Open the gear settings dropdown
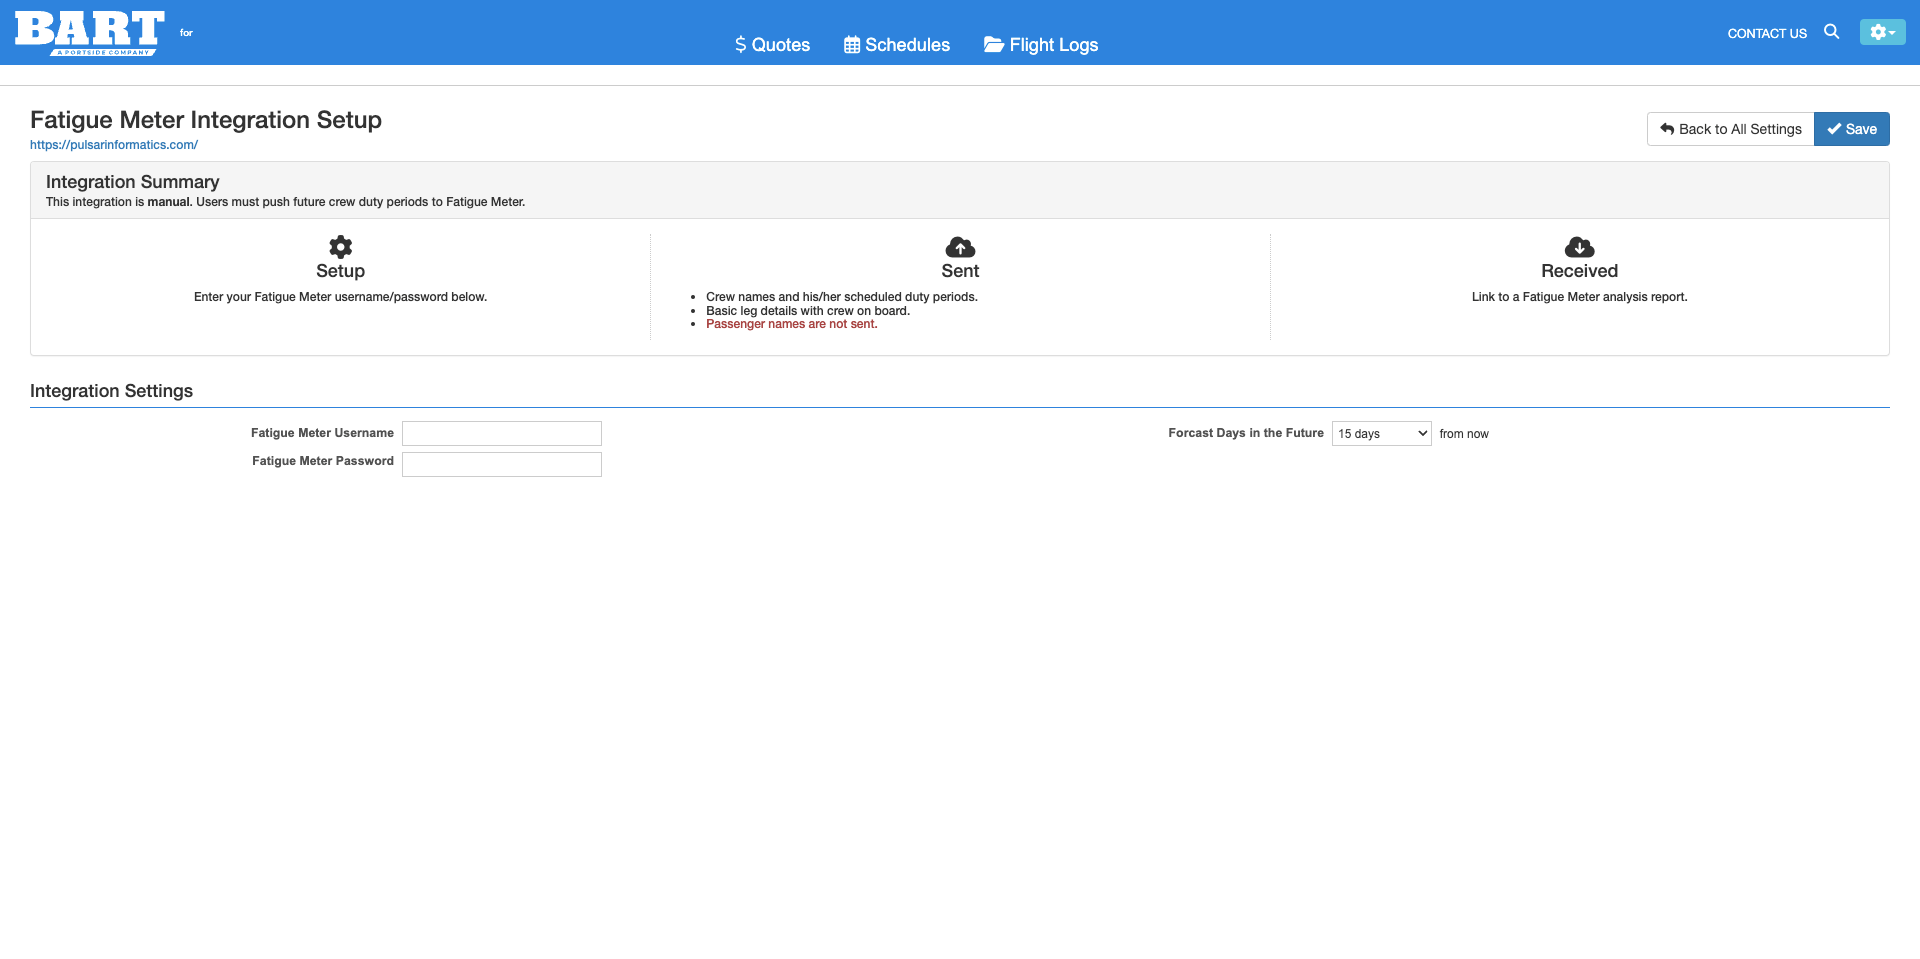Viewport: 1920px width, 959px height. point(1882,32)
